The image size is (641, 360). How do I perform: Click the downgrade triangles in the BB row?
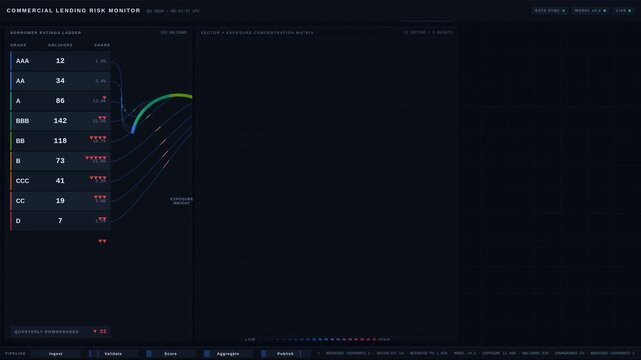tap(98, 138)
